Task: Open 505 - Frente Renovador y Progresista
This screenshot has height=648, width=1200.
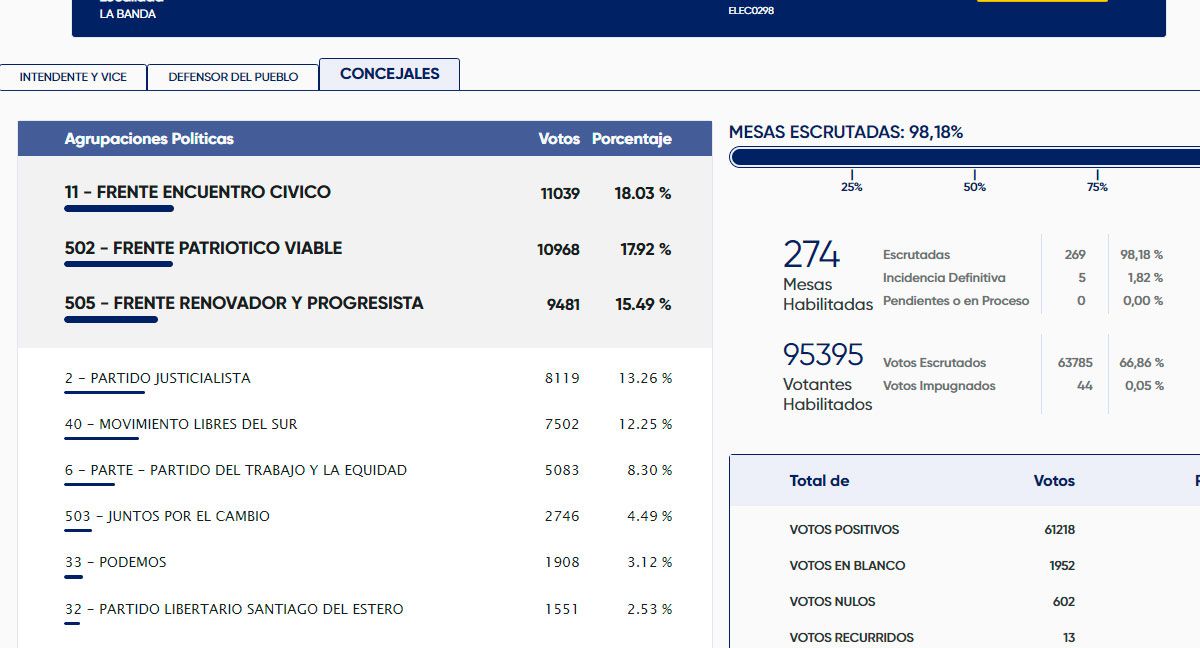Action: pyautogui.click(x=244, y=303)
